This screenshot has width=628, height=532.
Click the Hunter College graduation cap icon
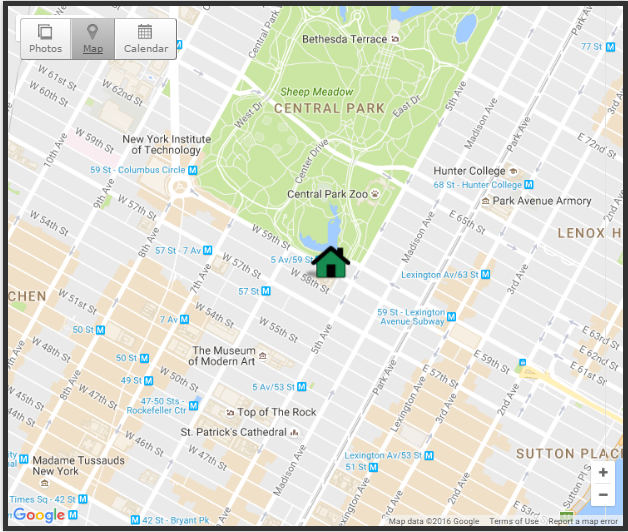click(513, 171)
